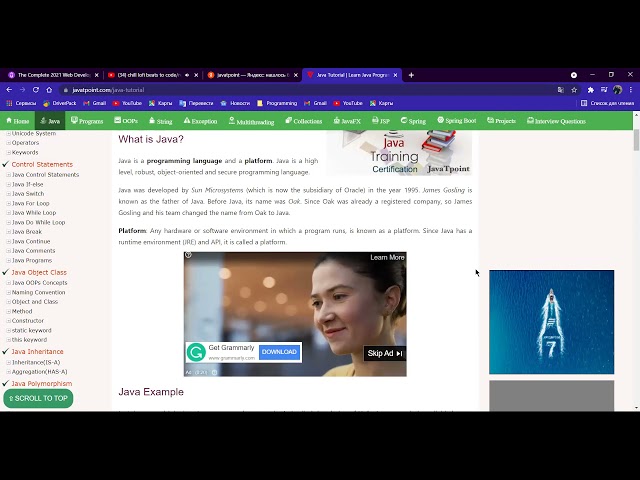Open Collections in the nav bar
The width and height of the screenshot is (640, 480).
pos(304,121)
